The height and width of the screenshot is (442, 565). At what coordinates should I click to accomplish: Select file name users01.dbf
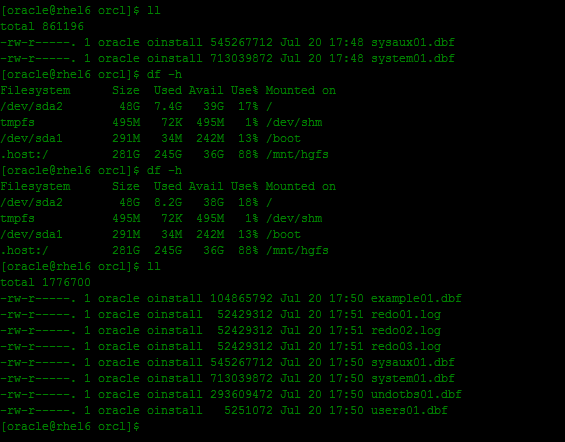[409, 410]
